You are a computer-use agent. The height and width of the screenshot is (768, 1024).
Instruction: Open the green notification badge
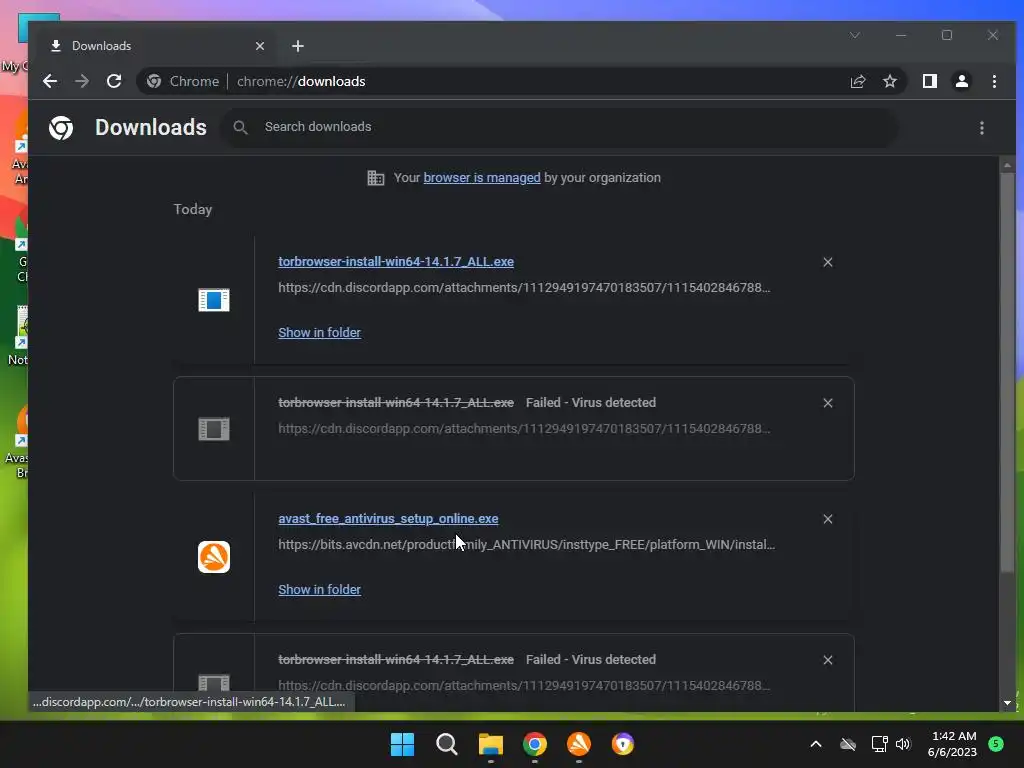point(996,744)
